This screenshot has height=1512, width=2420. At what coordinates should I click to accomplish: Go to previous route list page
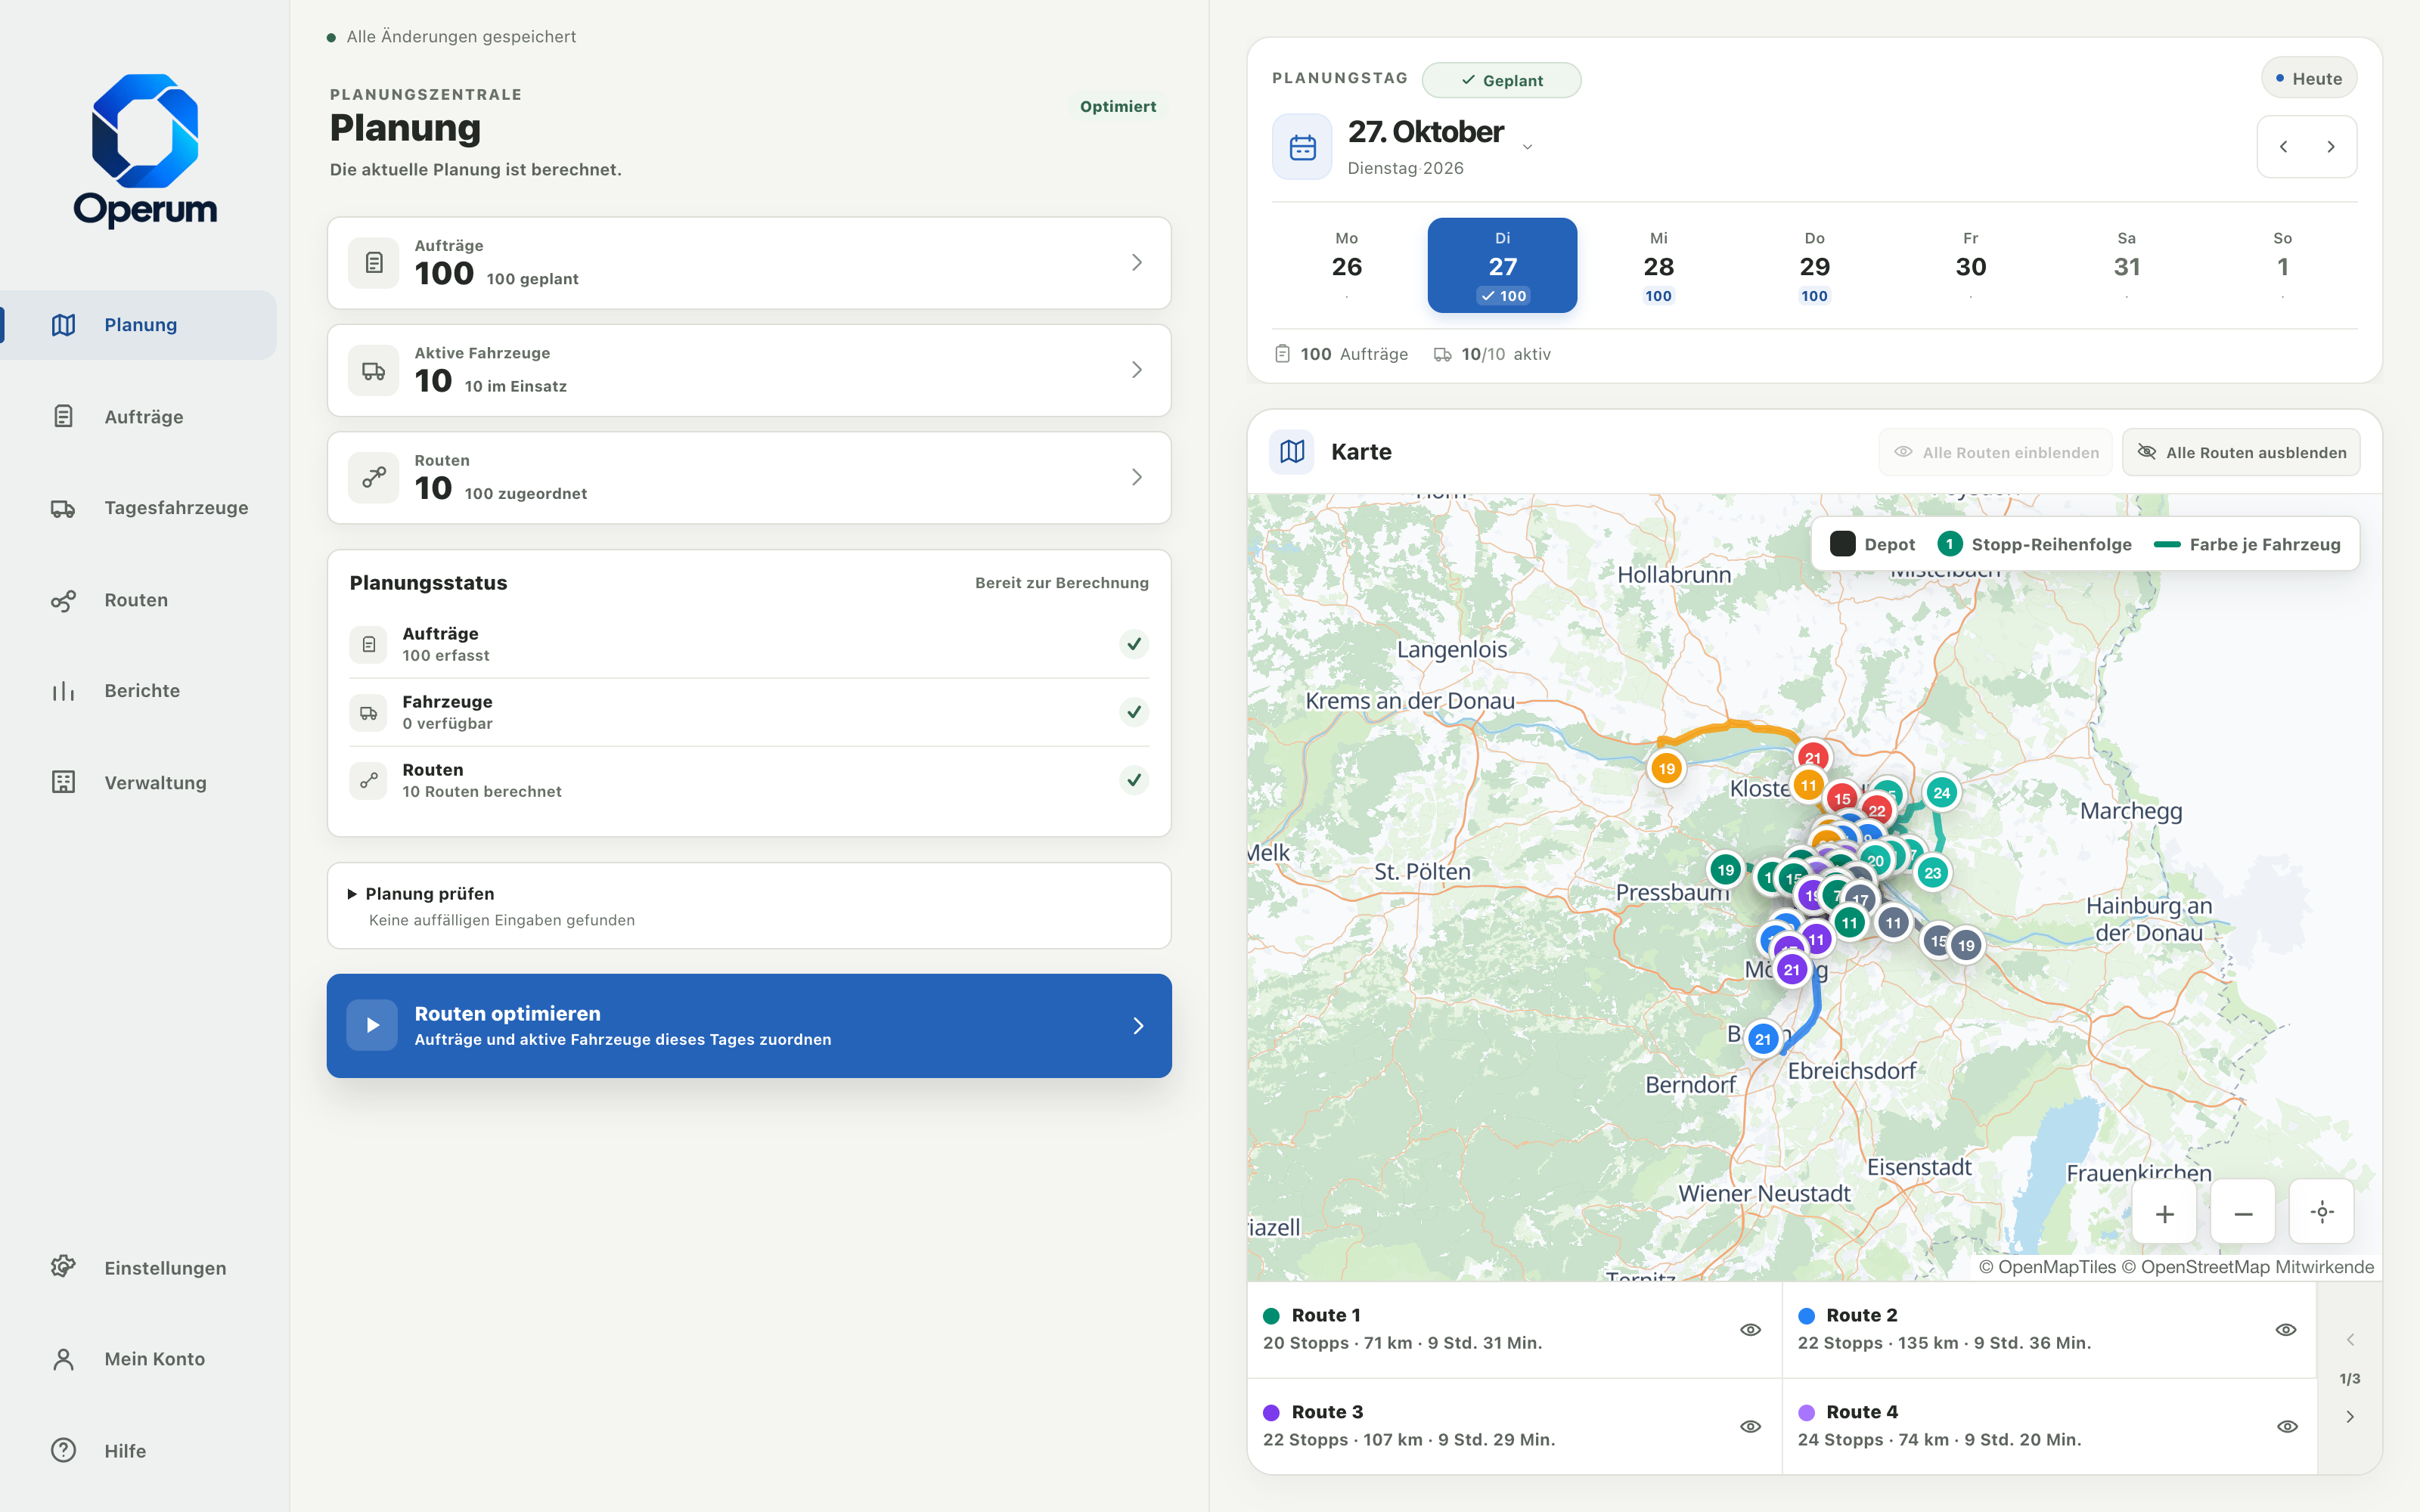(x=2350, y=1340)
